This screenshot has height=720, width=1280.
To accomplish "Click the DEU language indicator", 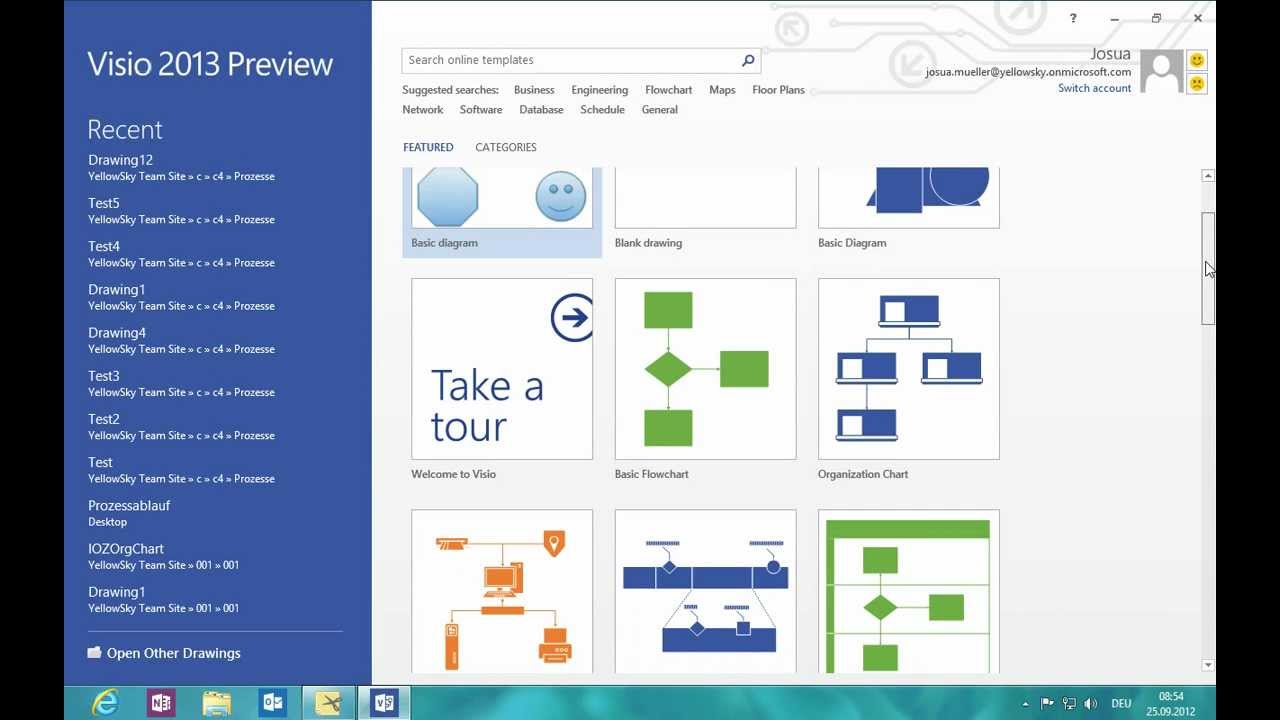I will (1121, 704).
